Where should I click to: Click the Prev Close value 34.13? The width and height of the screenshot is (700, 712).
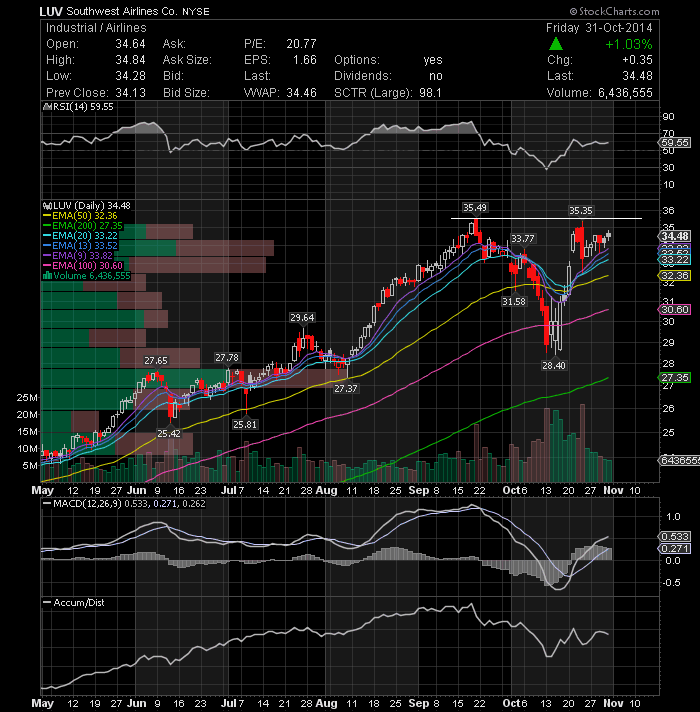pyautogui.click(x=130, y=93)
